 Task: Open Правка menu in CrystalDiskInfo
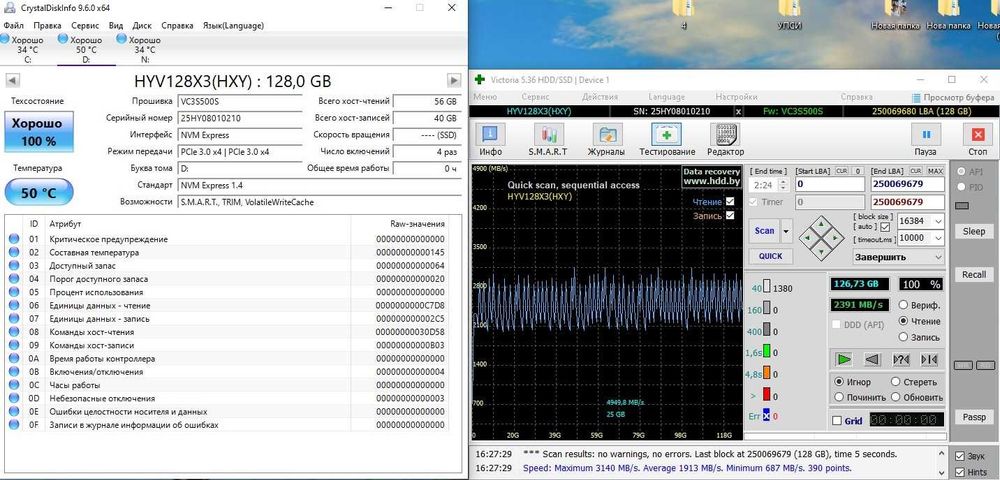pyautogui.click(x=47, y=25)
